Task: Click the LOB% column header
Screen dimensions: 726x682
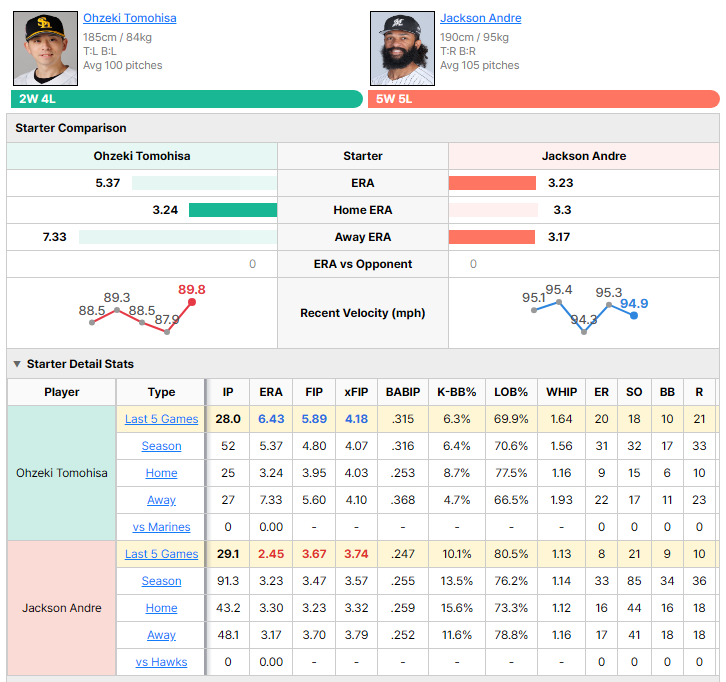Action: click(x=511, y=392)
